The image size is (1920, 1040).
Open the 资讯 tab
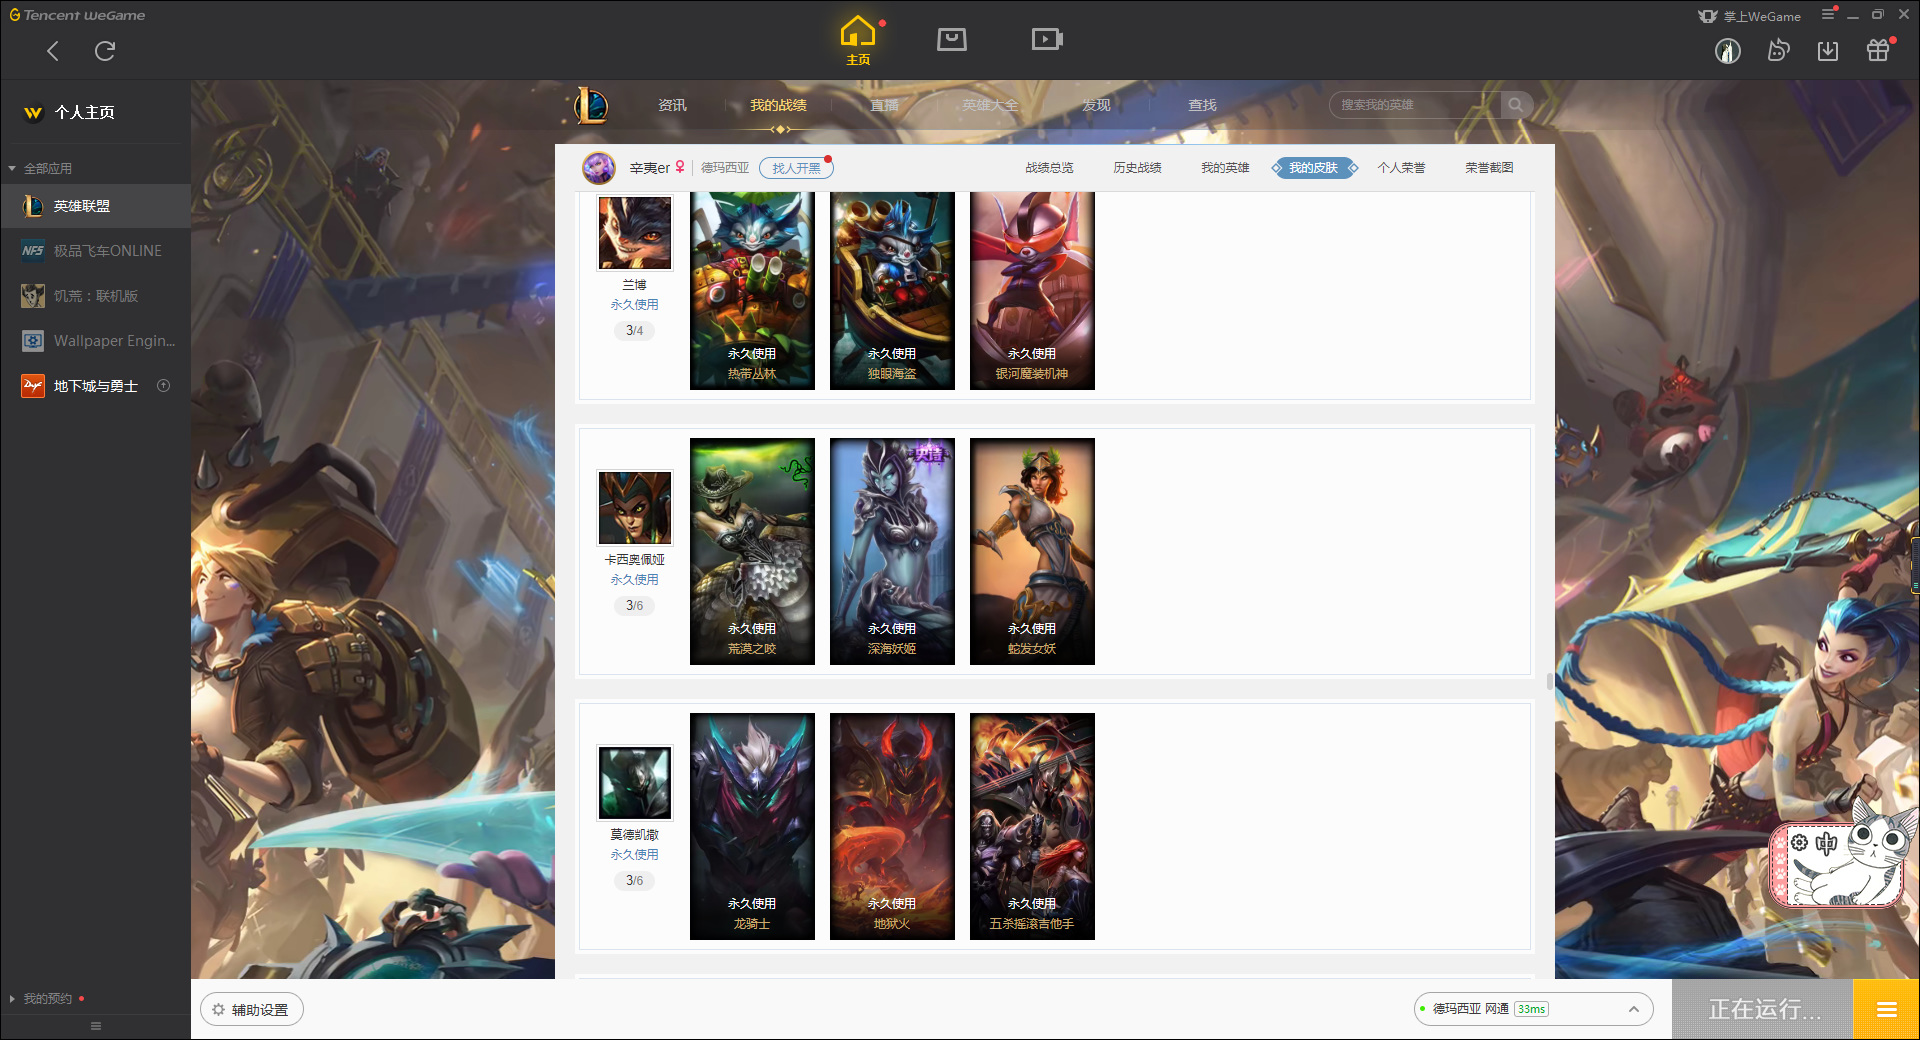[672, 105]
